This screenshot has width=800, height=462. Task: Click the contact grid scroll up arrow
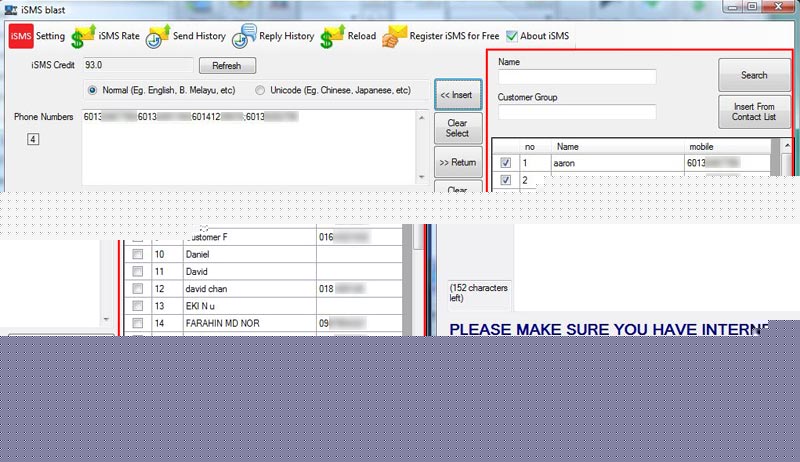tap(787, 146)
